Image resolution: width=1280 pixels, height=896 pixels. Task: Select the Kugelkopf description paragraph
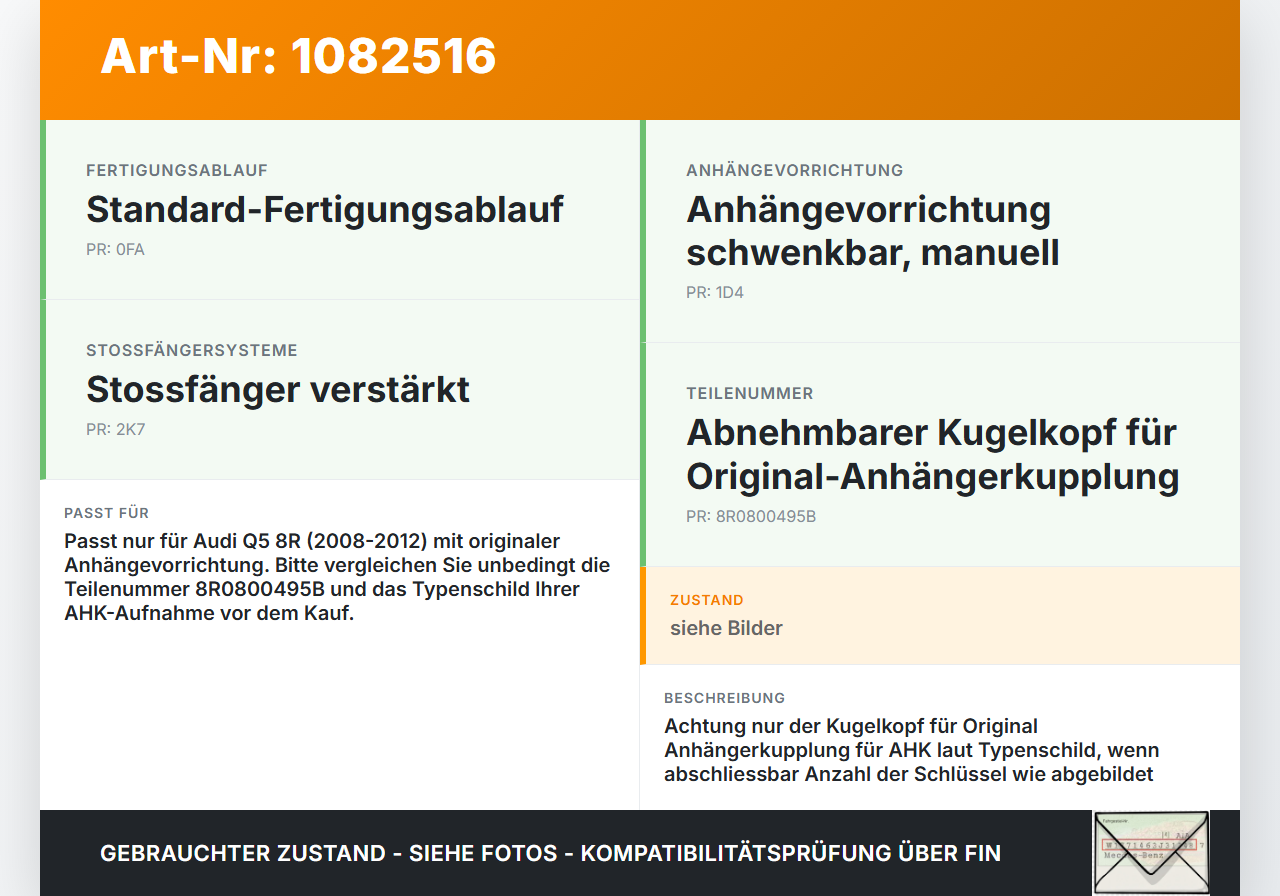point(912,750)
